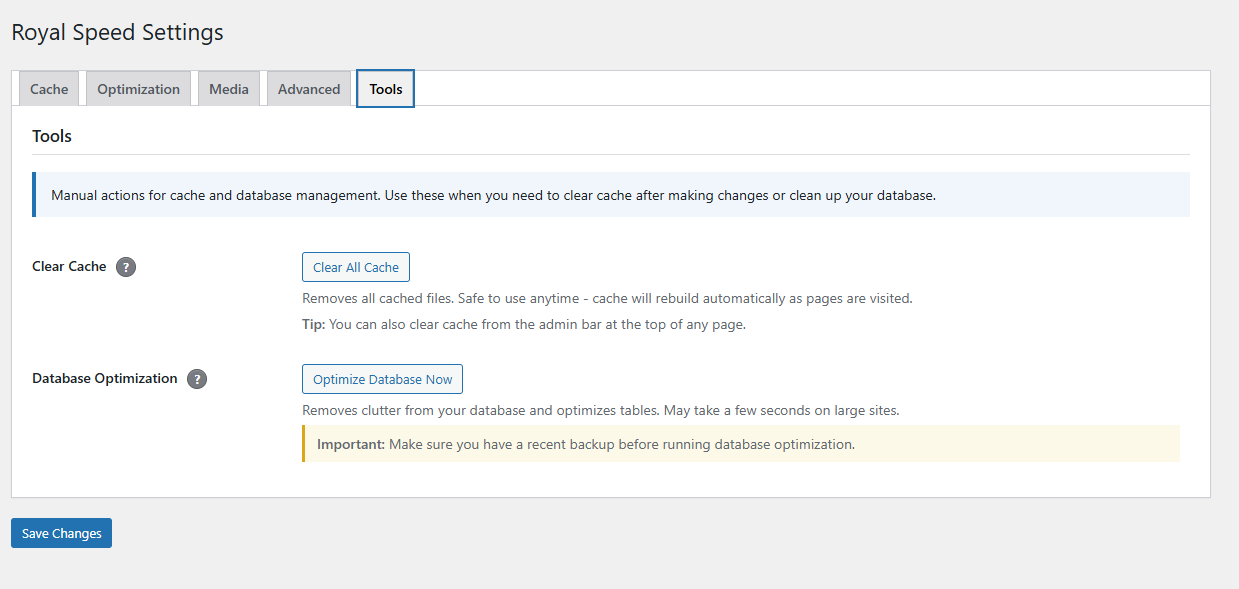Click the Clear All Cache button
Screen dimensions: 1239x589
pos(355,267)
